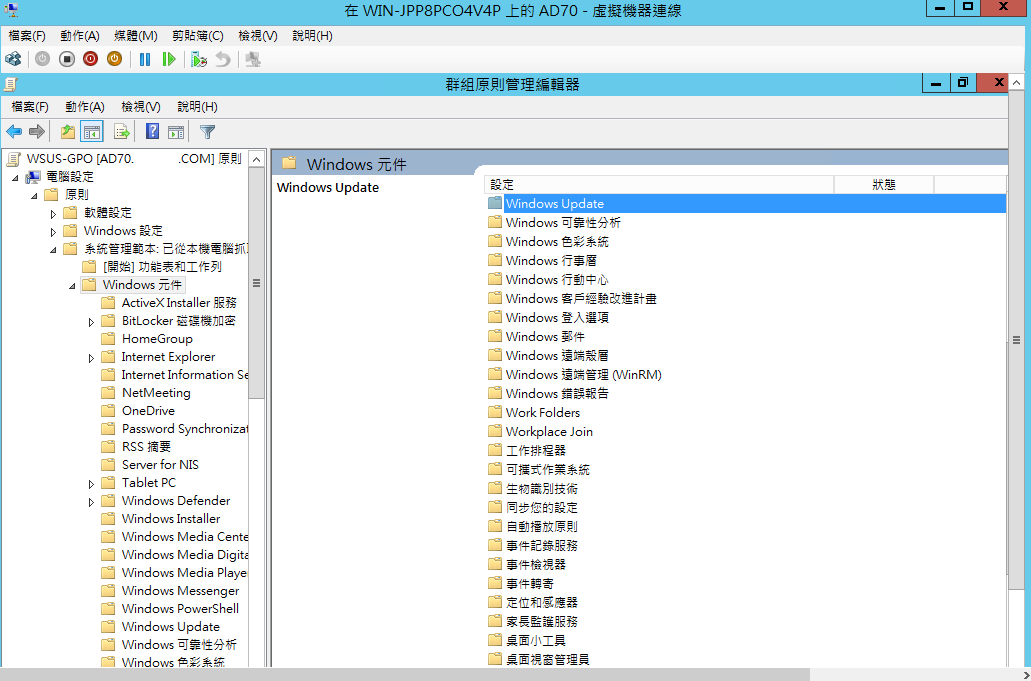Click folder icon beside Windows 錯誤報告
The image size is (1031, 681).
(495, 393)
